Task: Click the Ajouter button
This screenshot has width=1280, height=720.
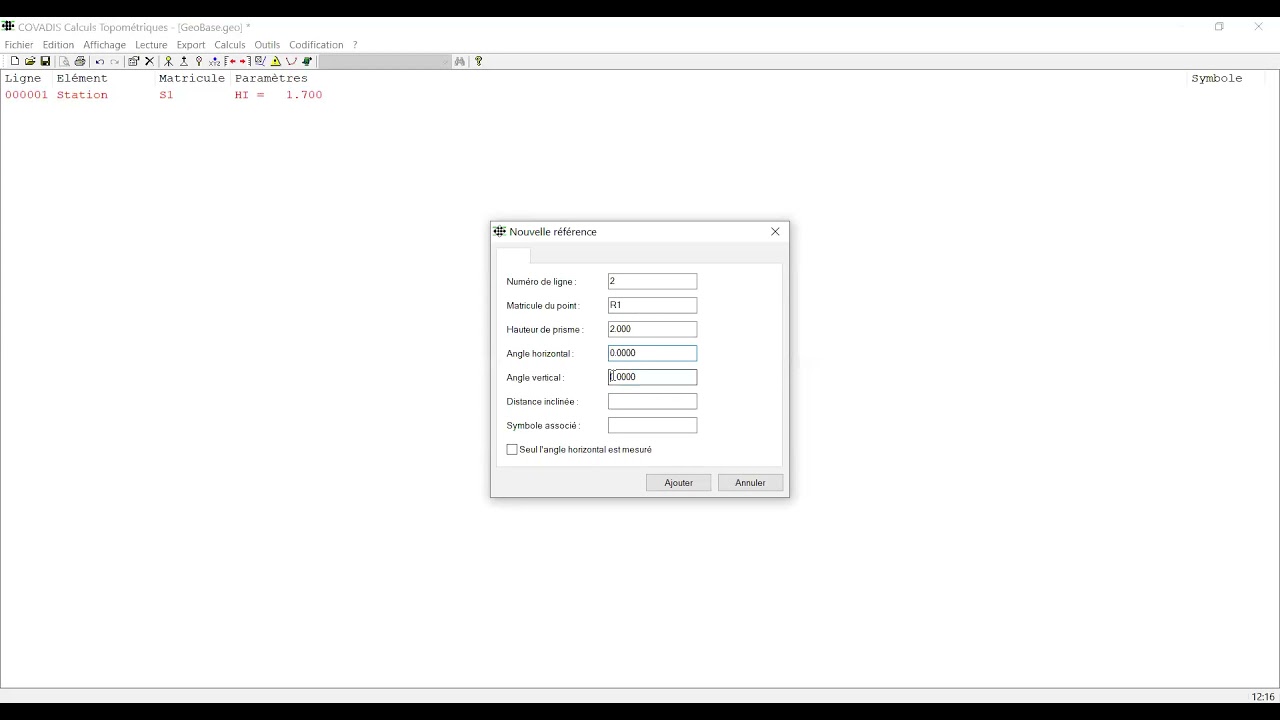Action: coord(679,483)
